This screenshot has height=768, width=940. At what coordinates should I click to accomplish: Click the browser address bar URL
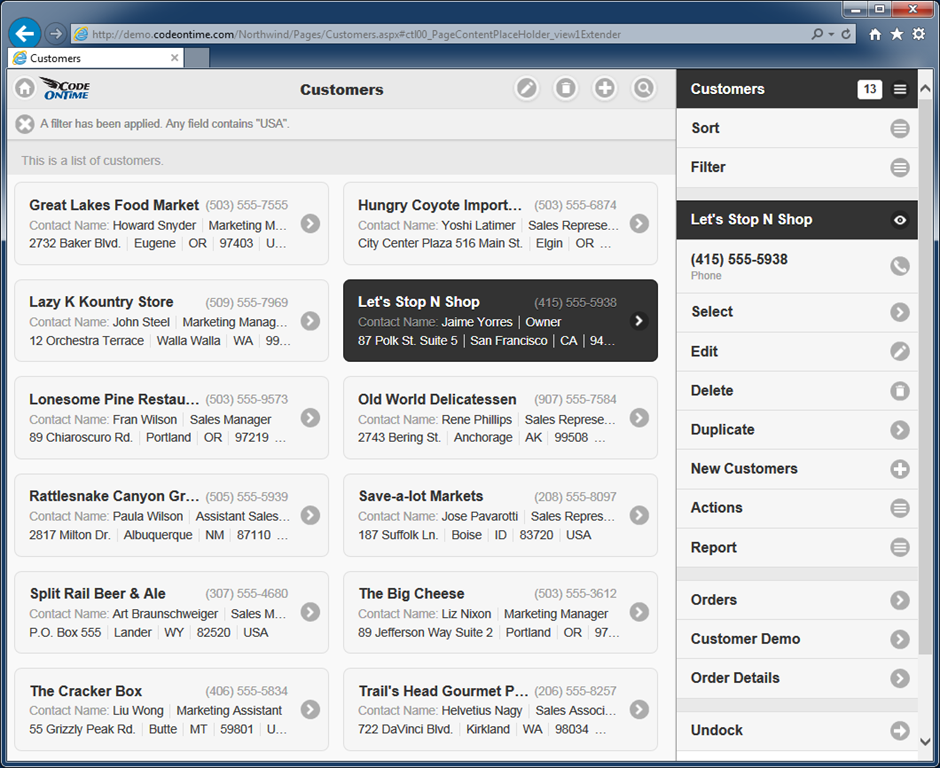(356, 35)
